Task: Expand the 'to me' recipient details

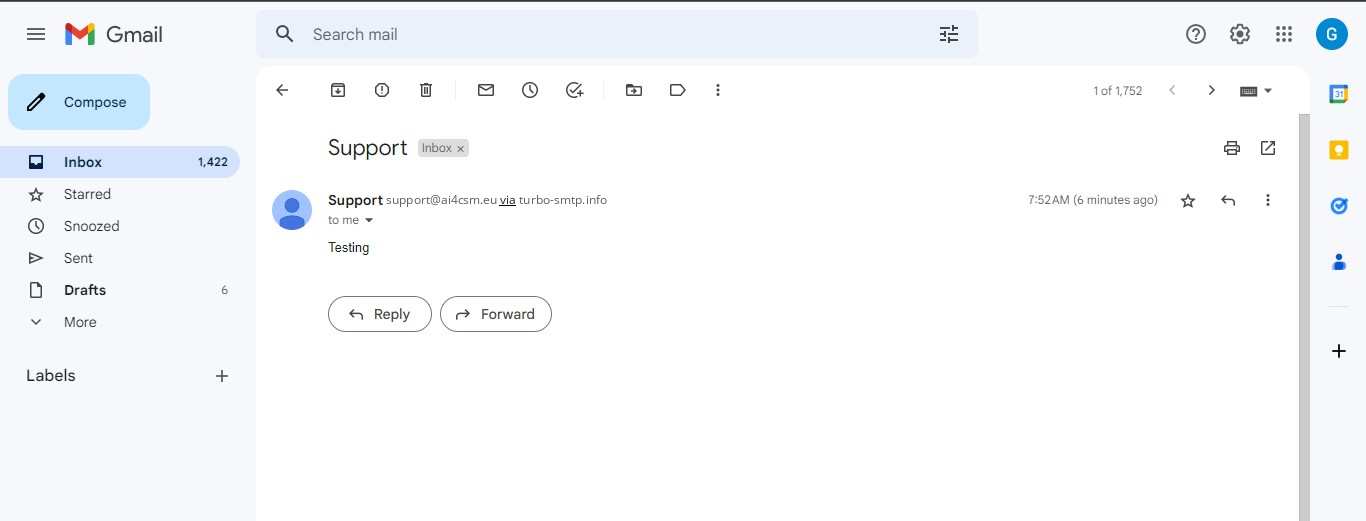Action: [369, 220]
